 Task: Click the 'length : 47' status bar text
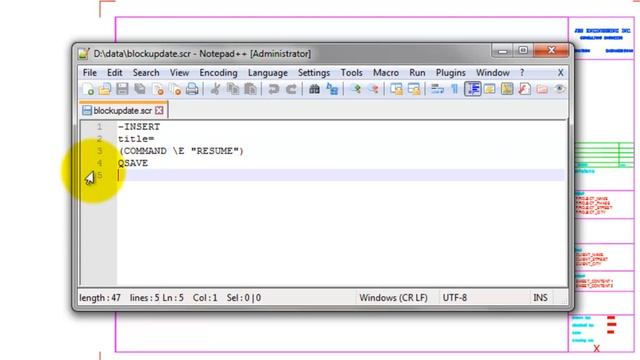coord(100,298)
